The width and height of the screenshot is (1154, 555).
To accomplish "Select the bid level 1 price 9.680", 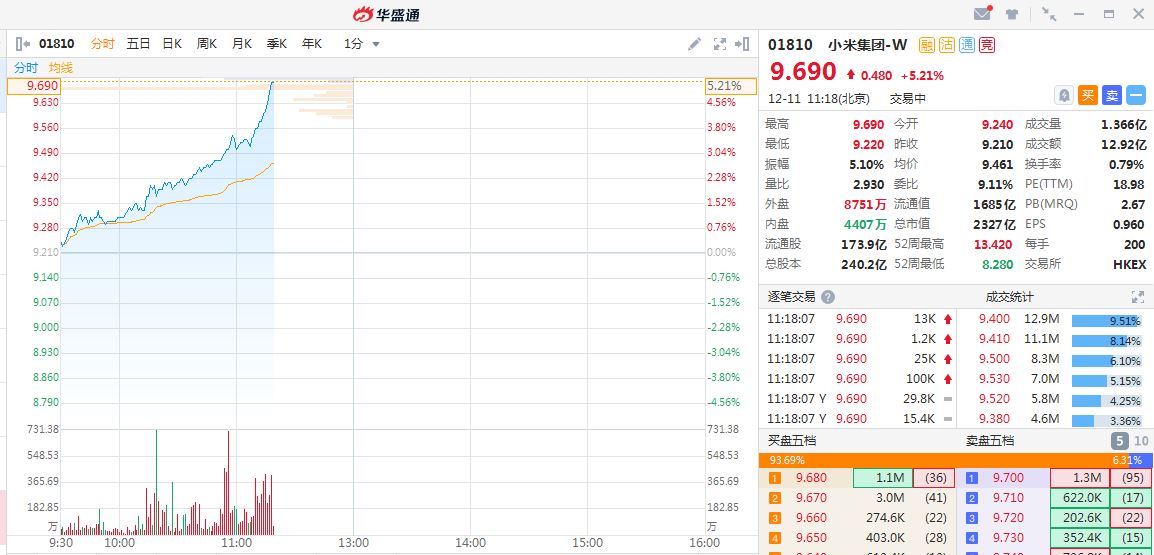I will click(812, 478).
